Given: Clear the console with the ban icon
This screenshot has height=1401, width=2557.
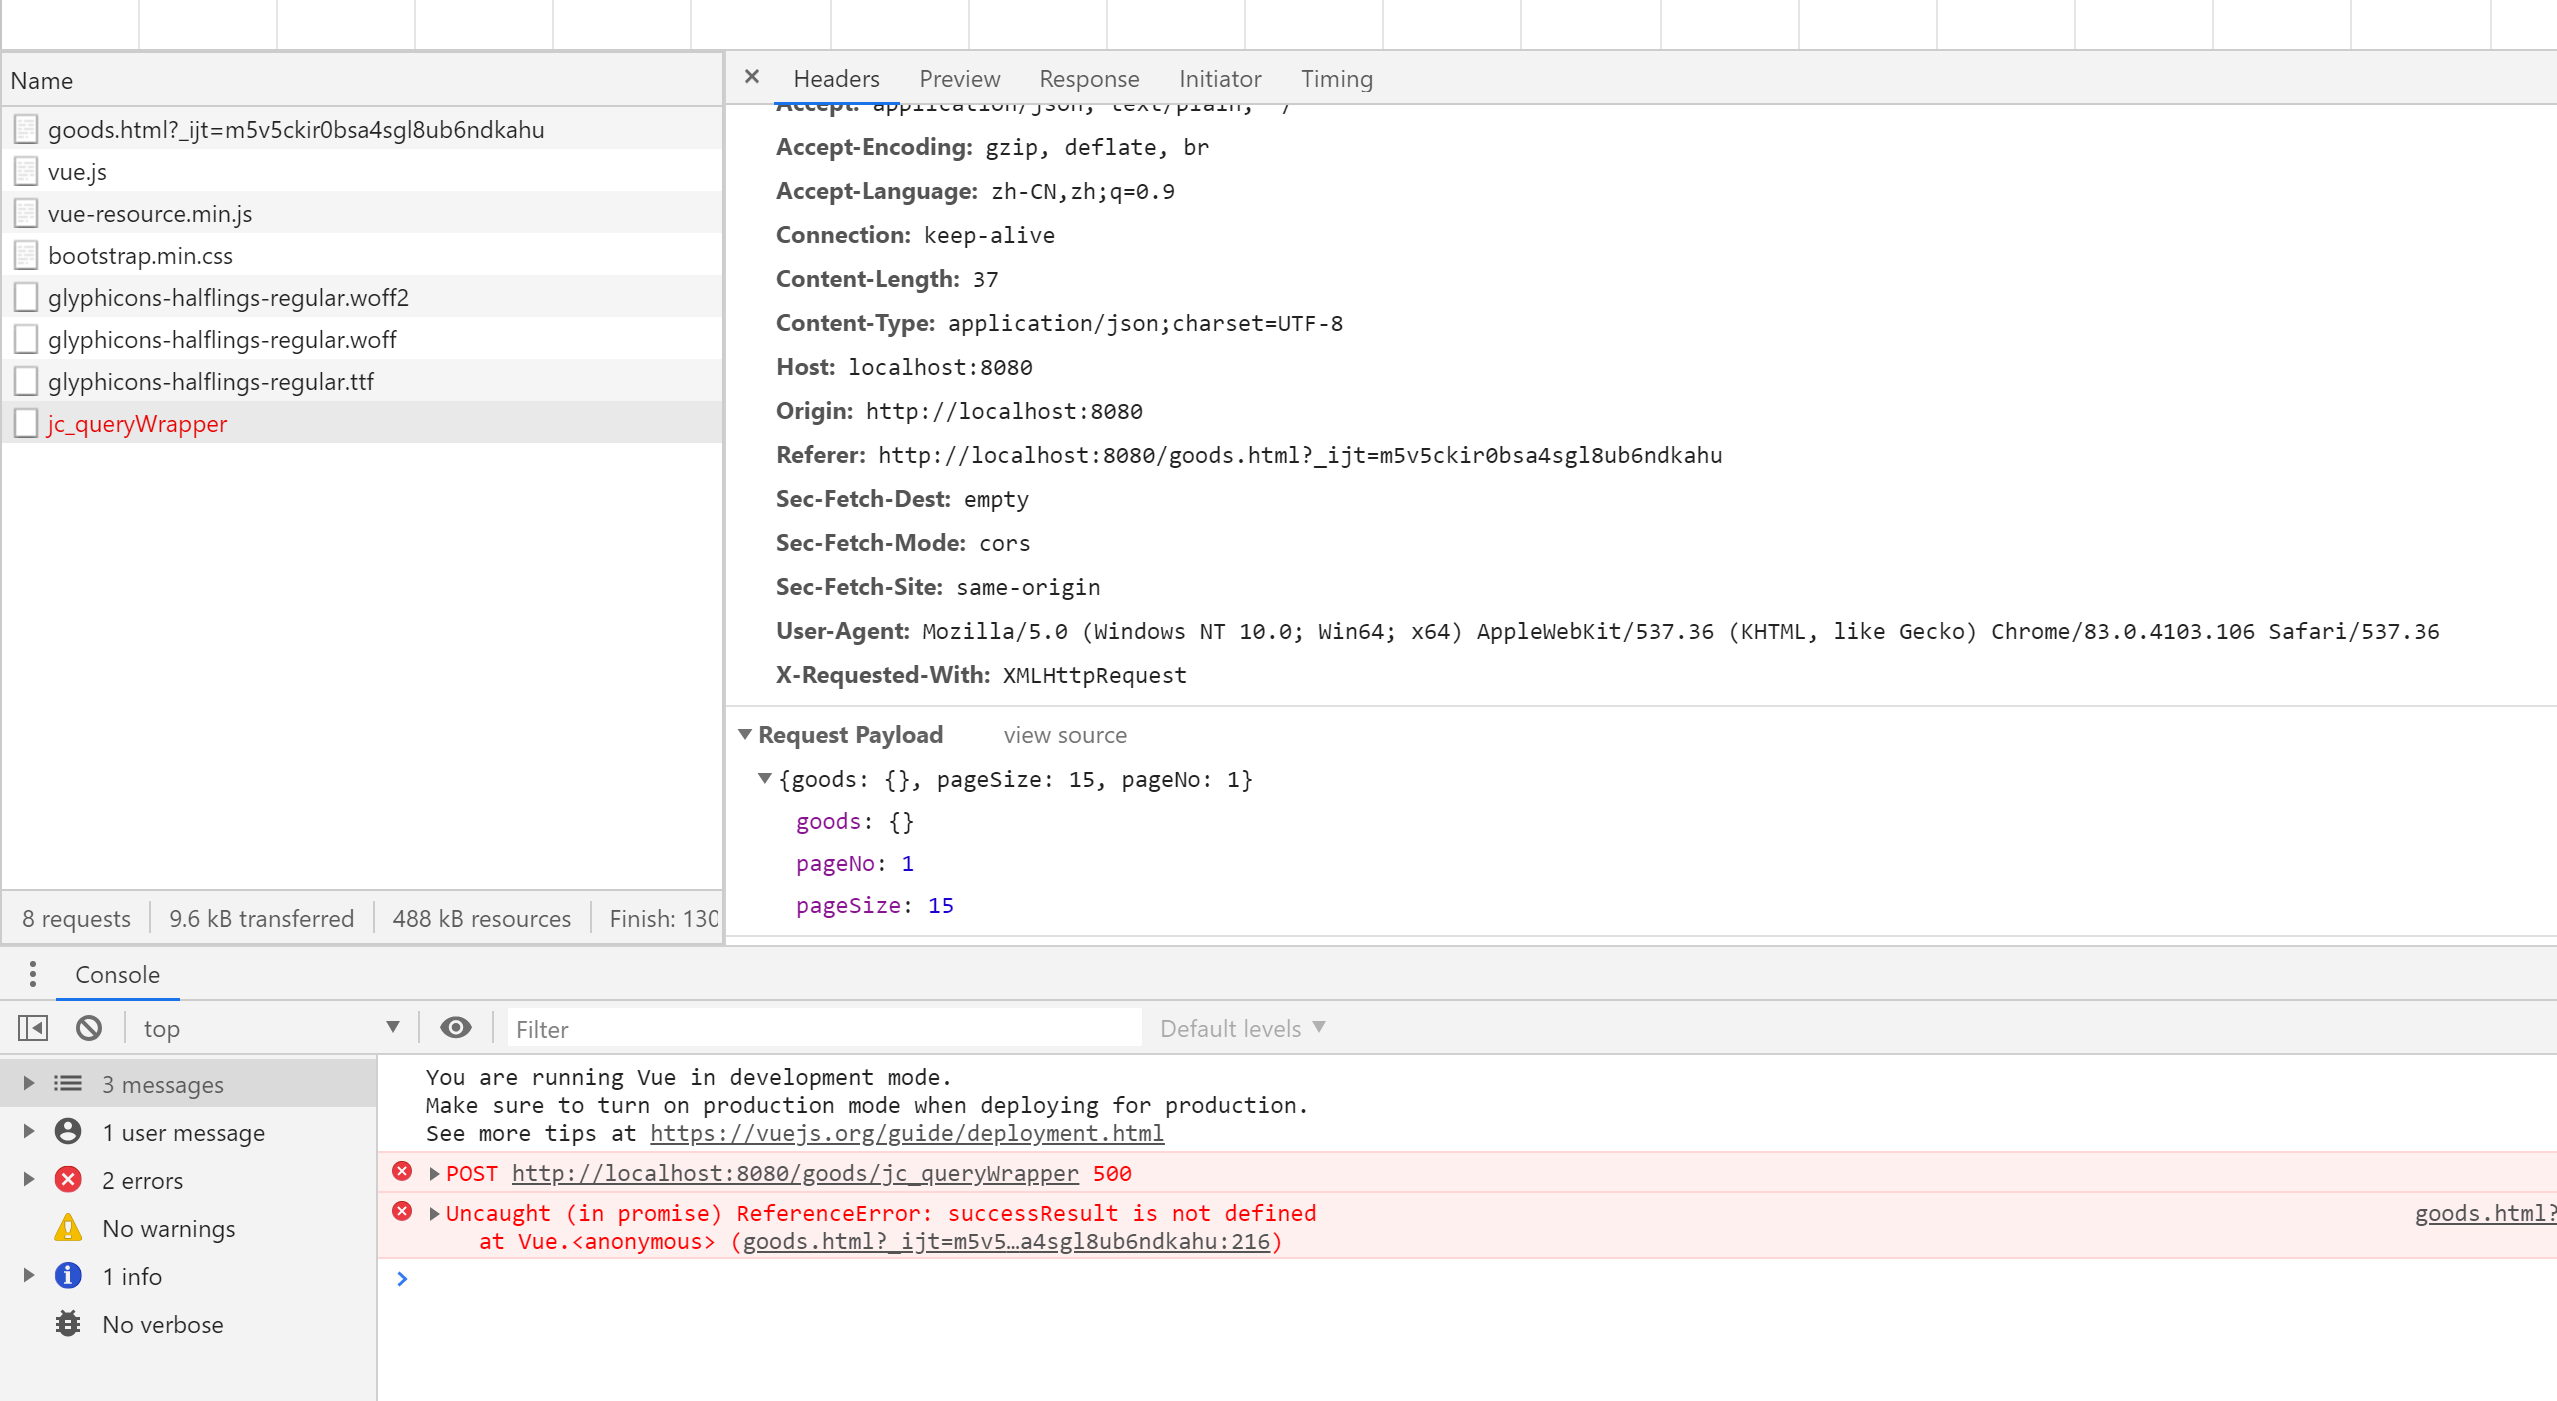Looking at the screenshot, I should pyautogui.click(x=89, y=1028).
